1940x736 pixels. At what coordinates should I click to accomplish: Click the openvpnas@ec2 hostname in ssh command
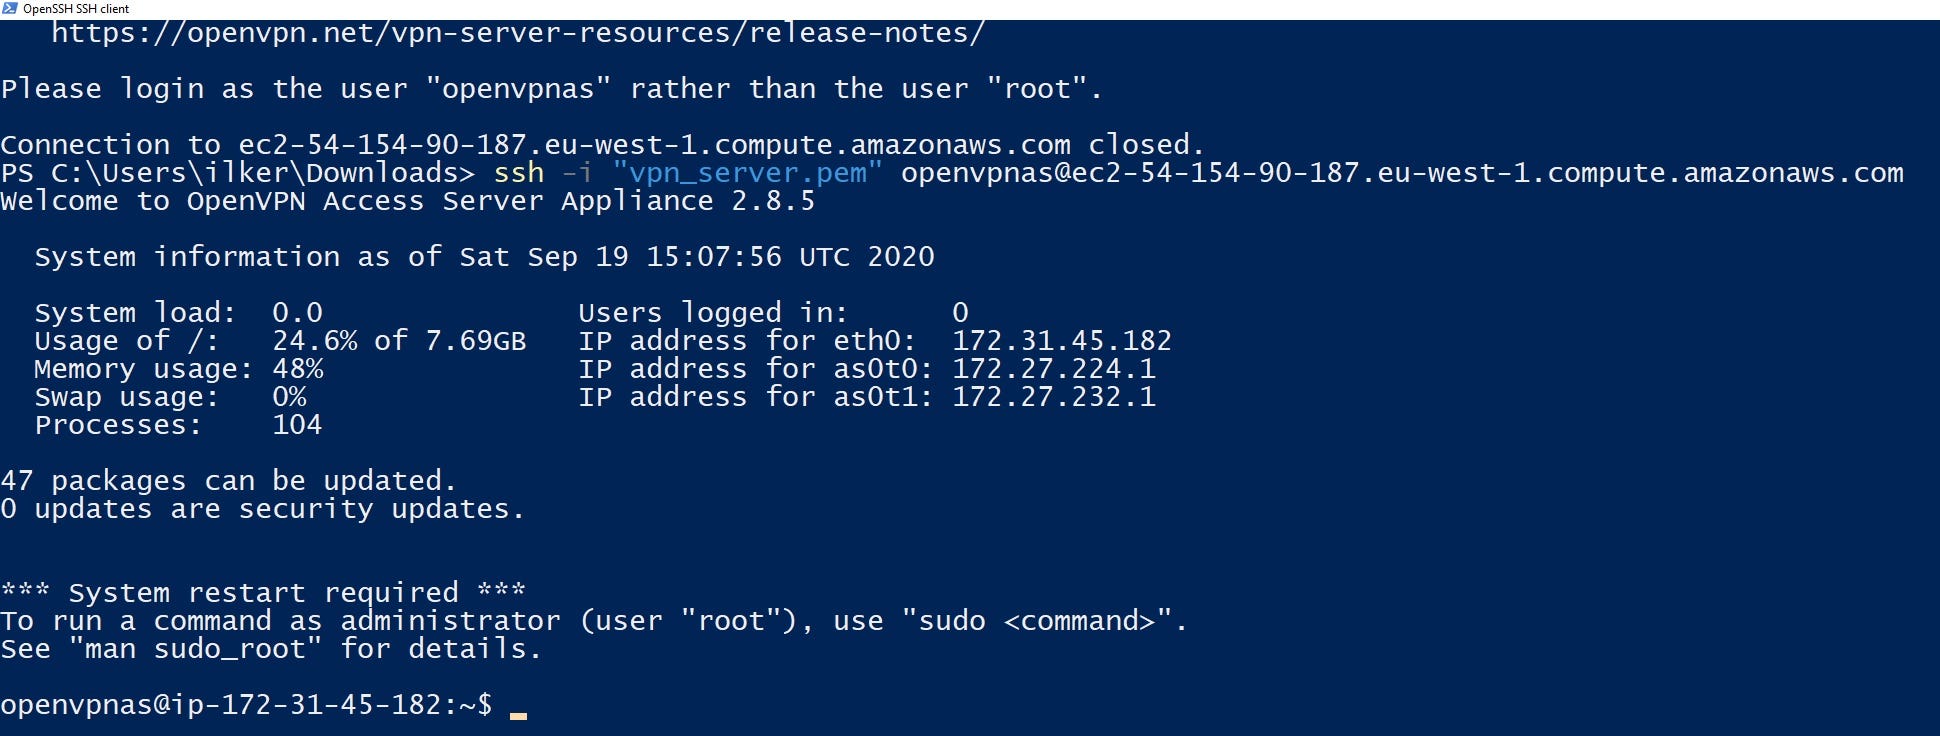coord(1402,173)
